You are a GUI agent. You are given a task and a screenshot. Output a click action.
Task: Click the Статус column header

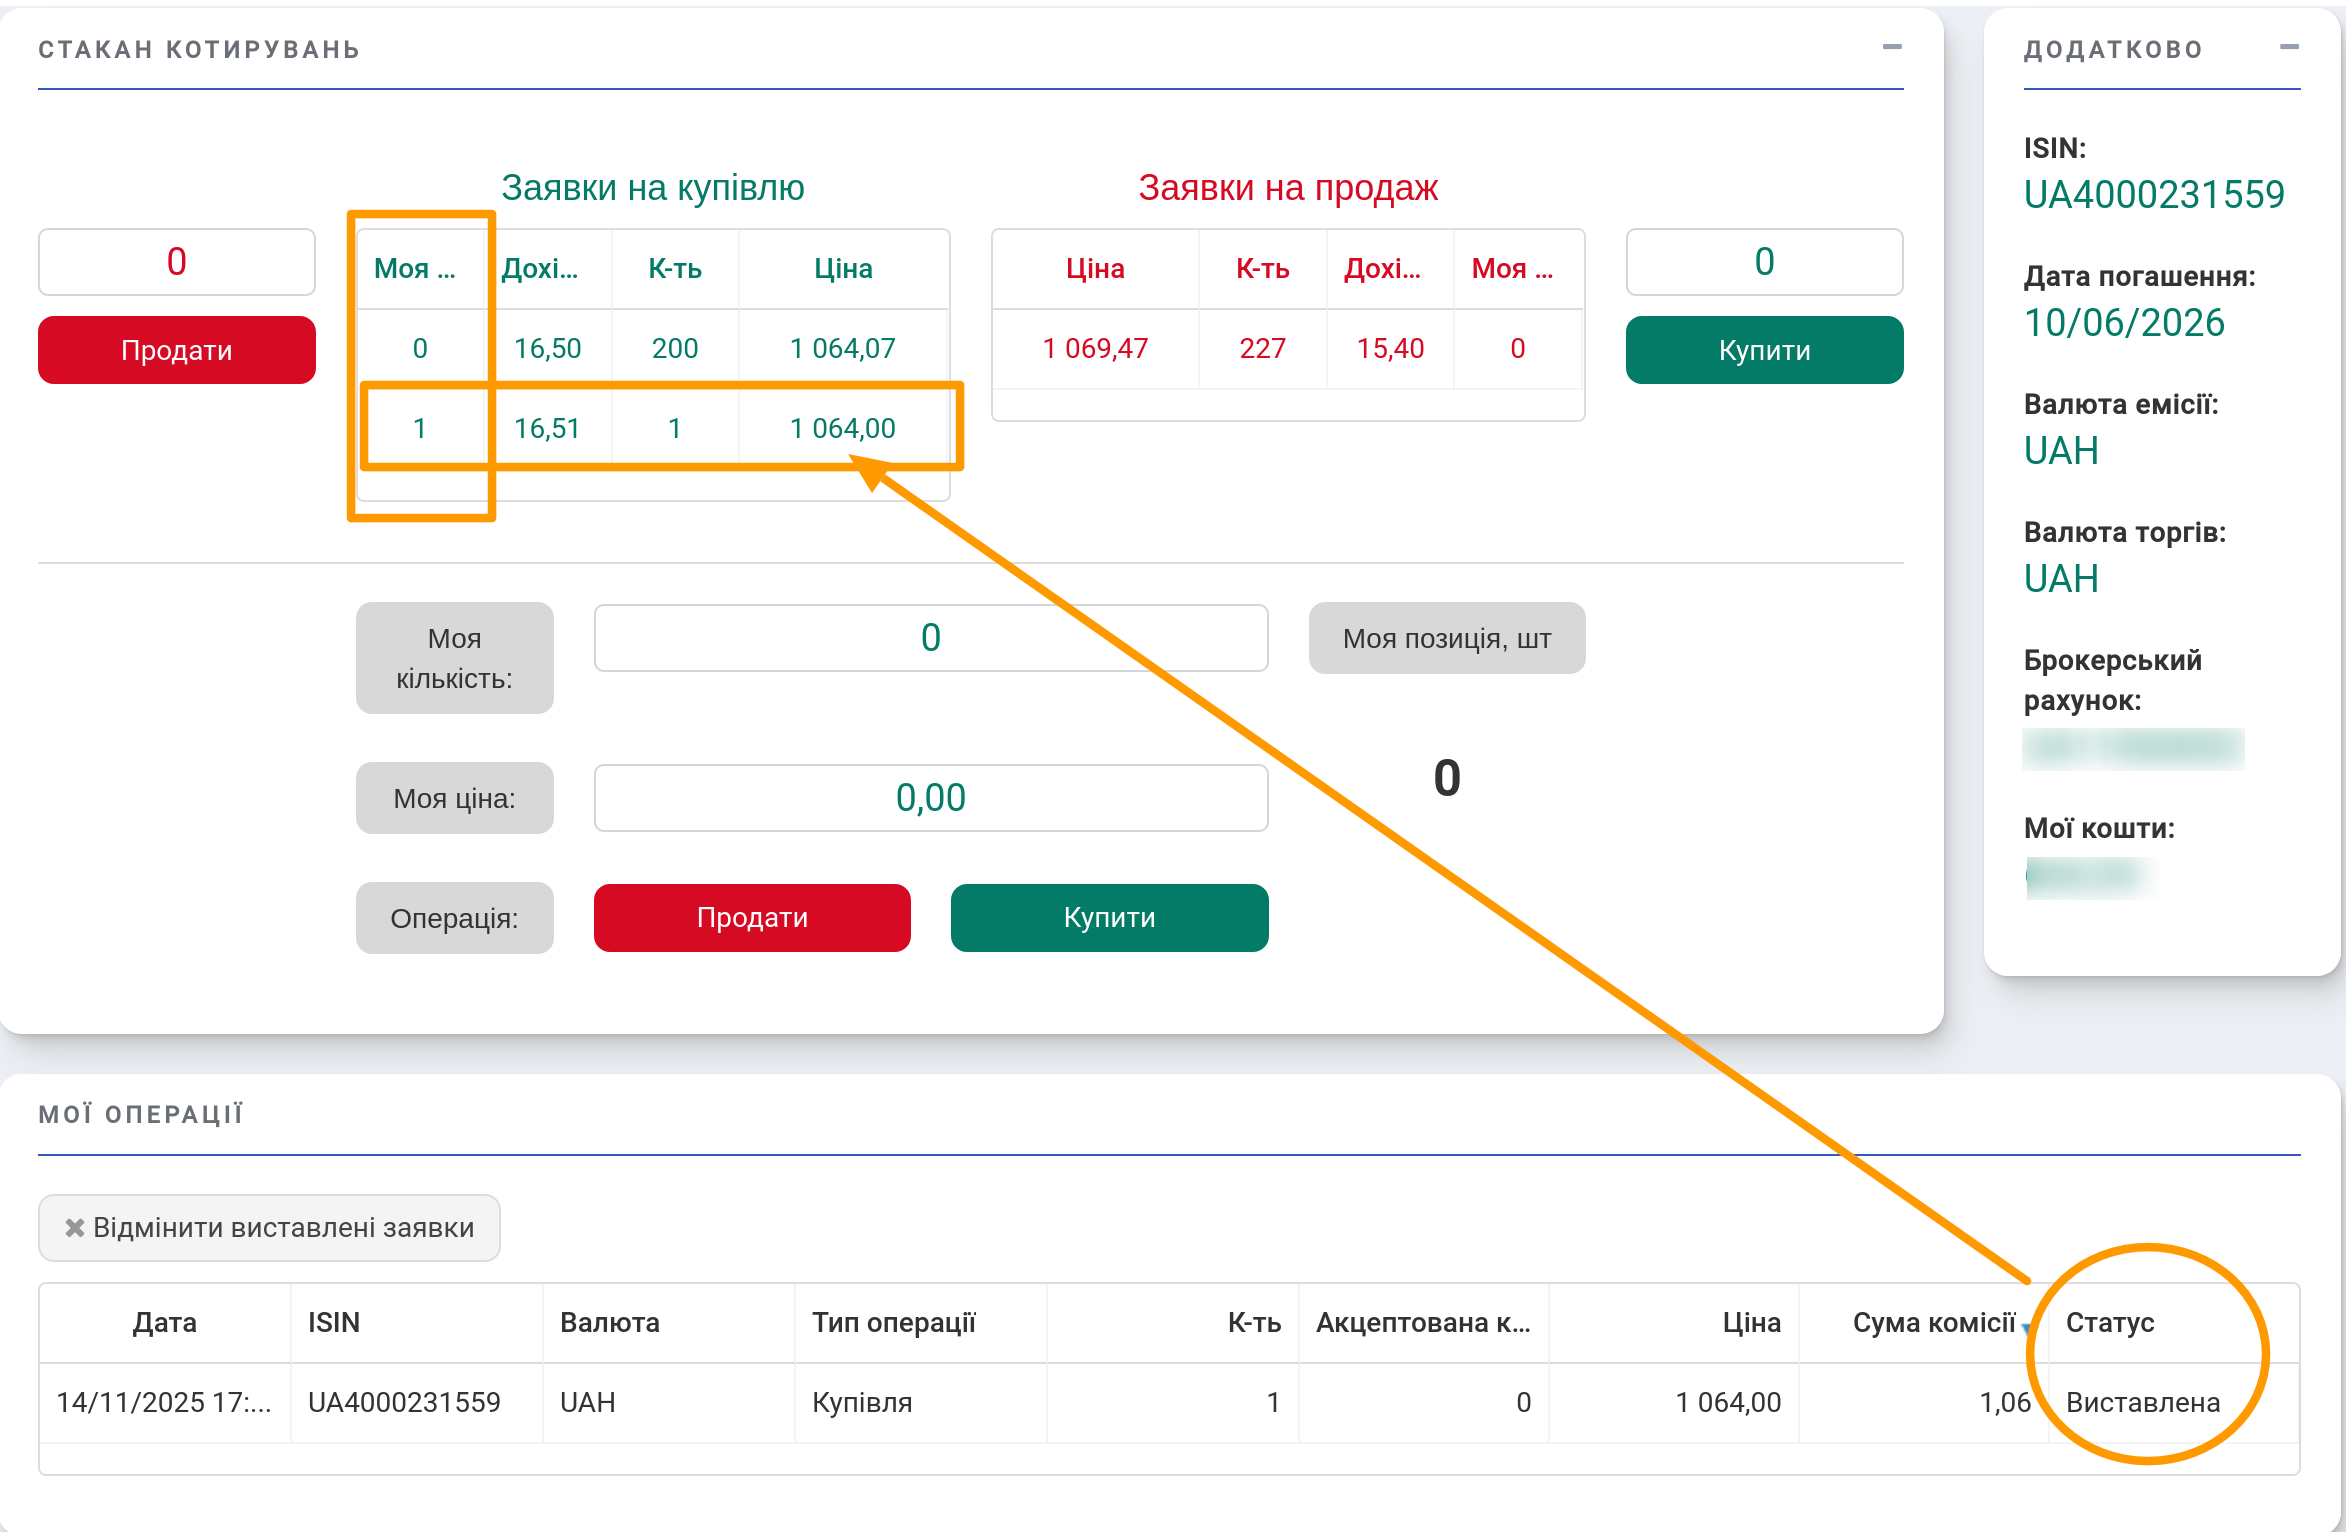coord(2110,1322)
